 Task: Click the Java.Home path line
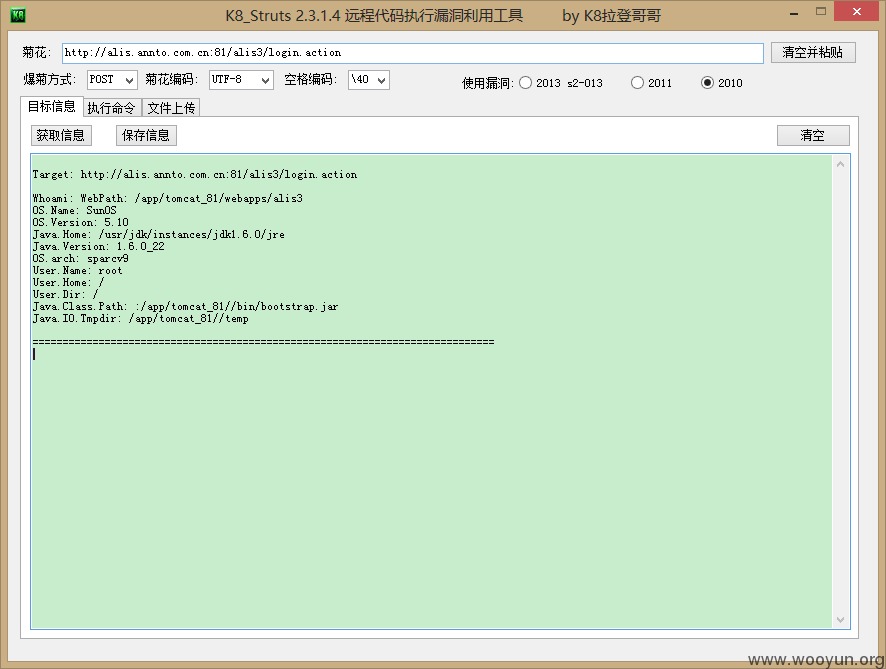tap(159, 234)
